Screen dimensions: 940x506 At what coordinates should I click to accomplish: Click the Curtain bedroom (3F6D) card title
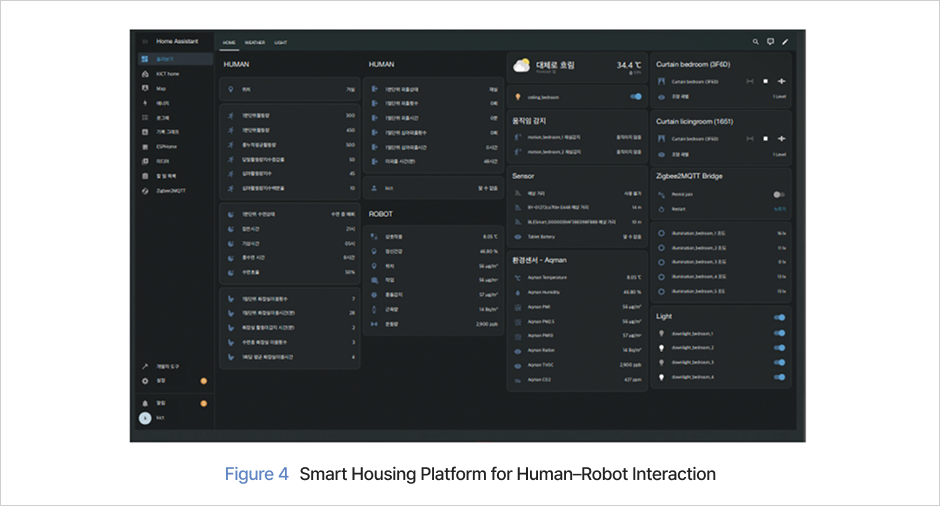tap(693, 64)
